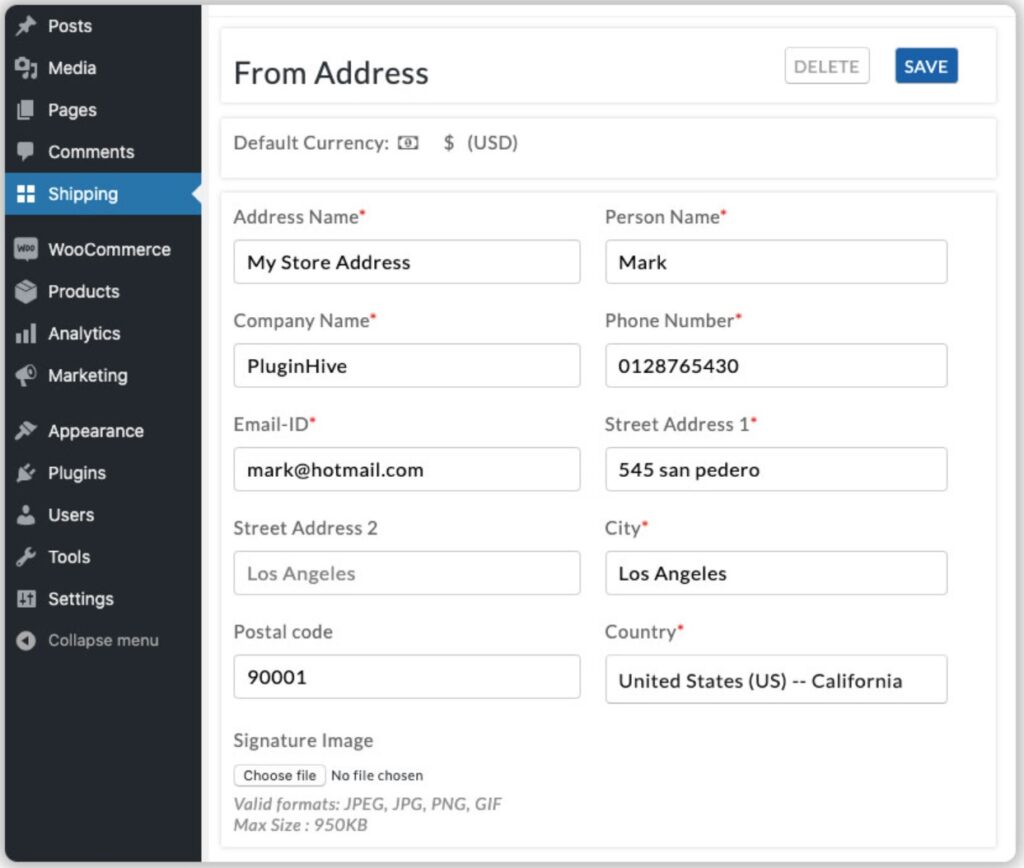Click the Plugins plug icon
Screen dimensions: 1024x868
(x=25, y=473)
